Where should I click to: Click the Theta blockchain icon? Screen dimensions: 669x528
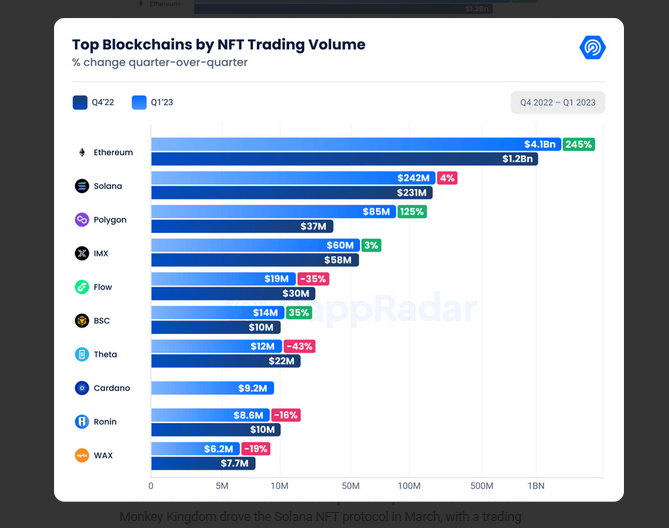coord(82,355)
